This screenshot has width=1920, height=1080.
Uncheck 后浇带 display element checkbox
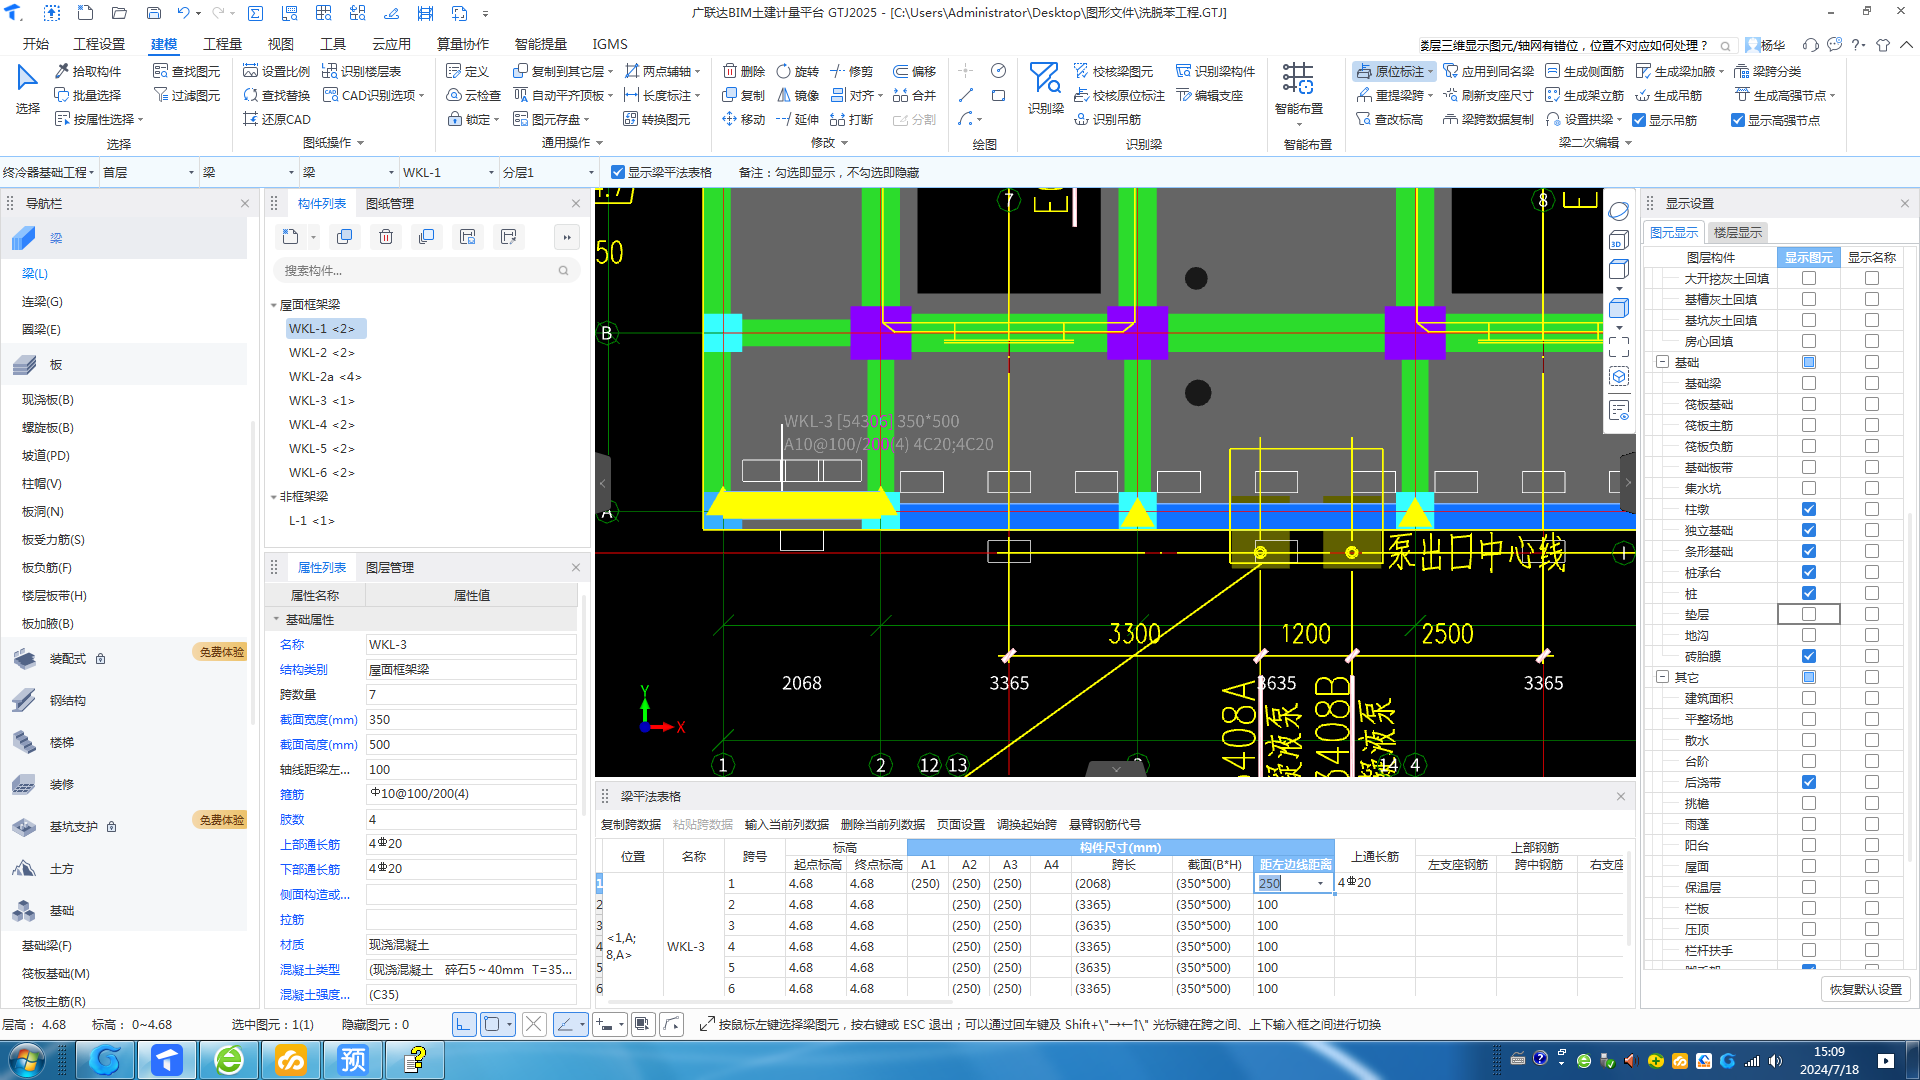(1809, 782)
